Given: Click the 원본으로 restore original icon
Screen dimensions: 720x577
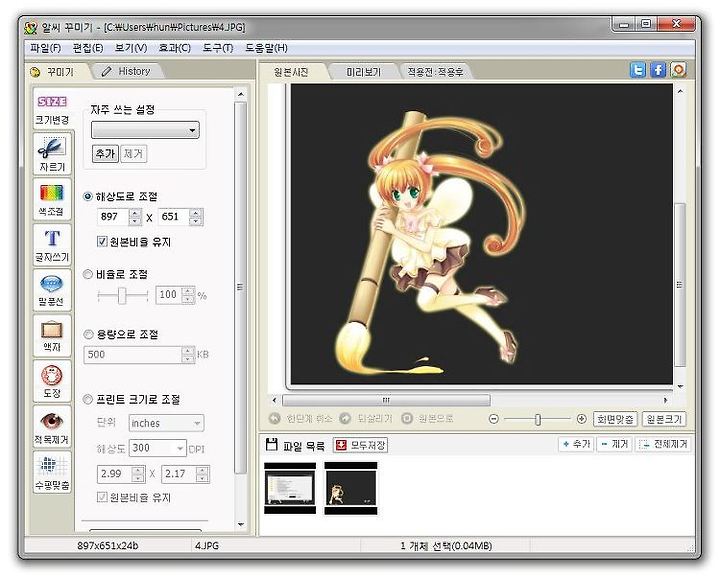Looking at the screenshot, I should (x=407, y=419).
